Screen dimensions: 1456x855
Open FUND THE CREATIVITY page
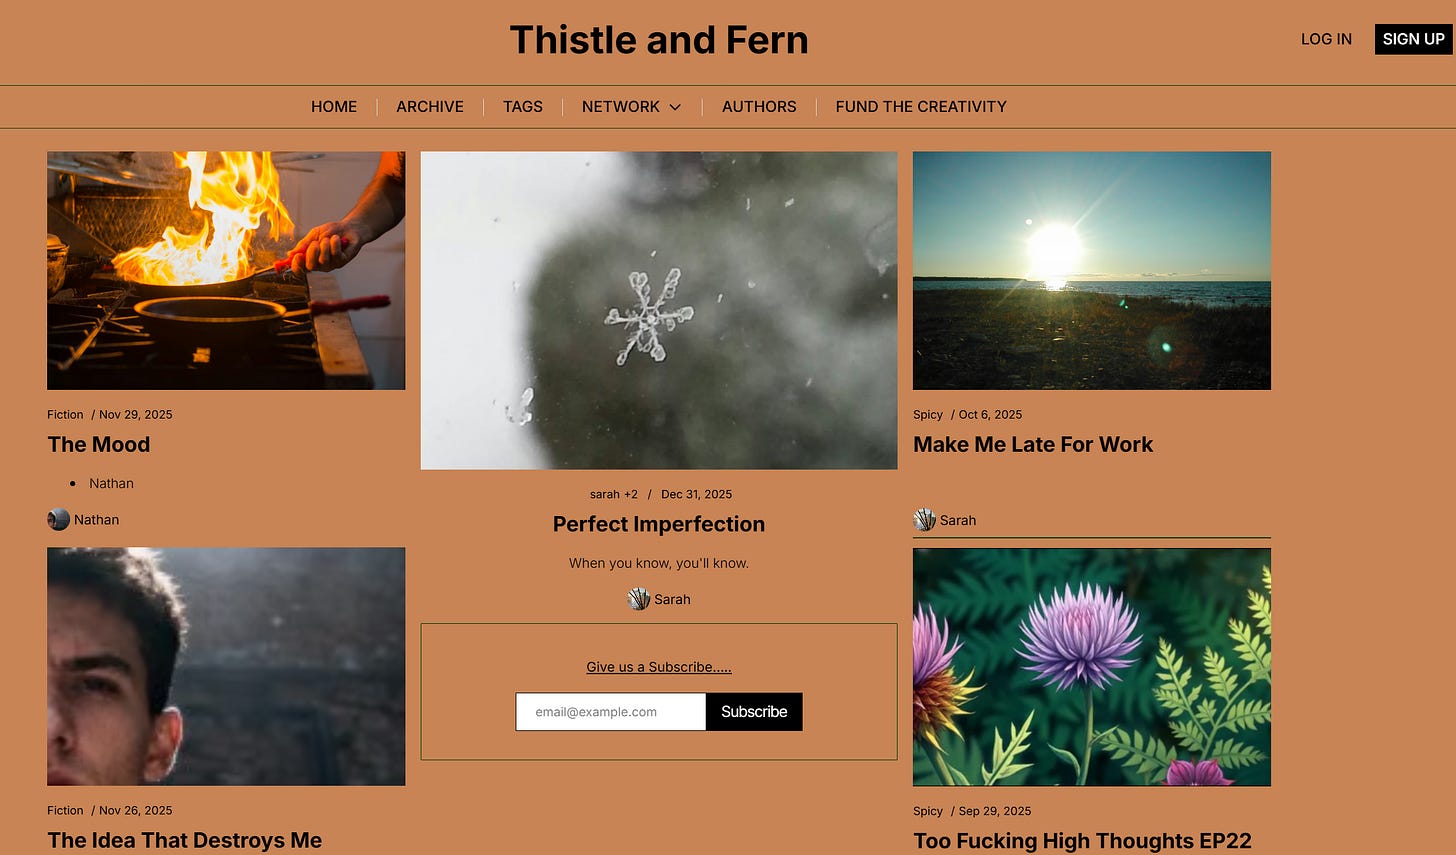[921, 106]
